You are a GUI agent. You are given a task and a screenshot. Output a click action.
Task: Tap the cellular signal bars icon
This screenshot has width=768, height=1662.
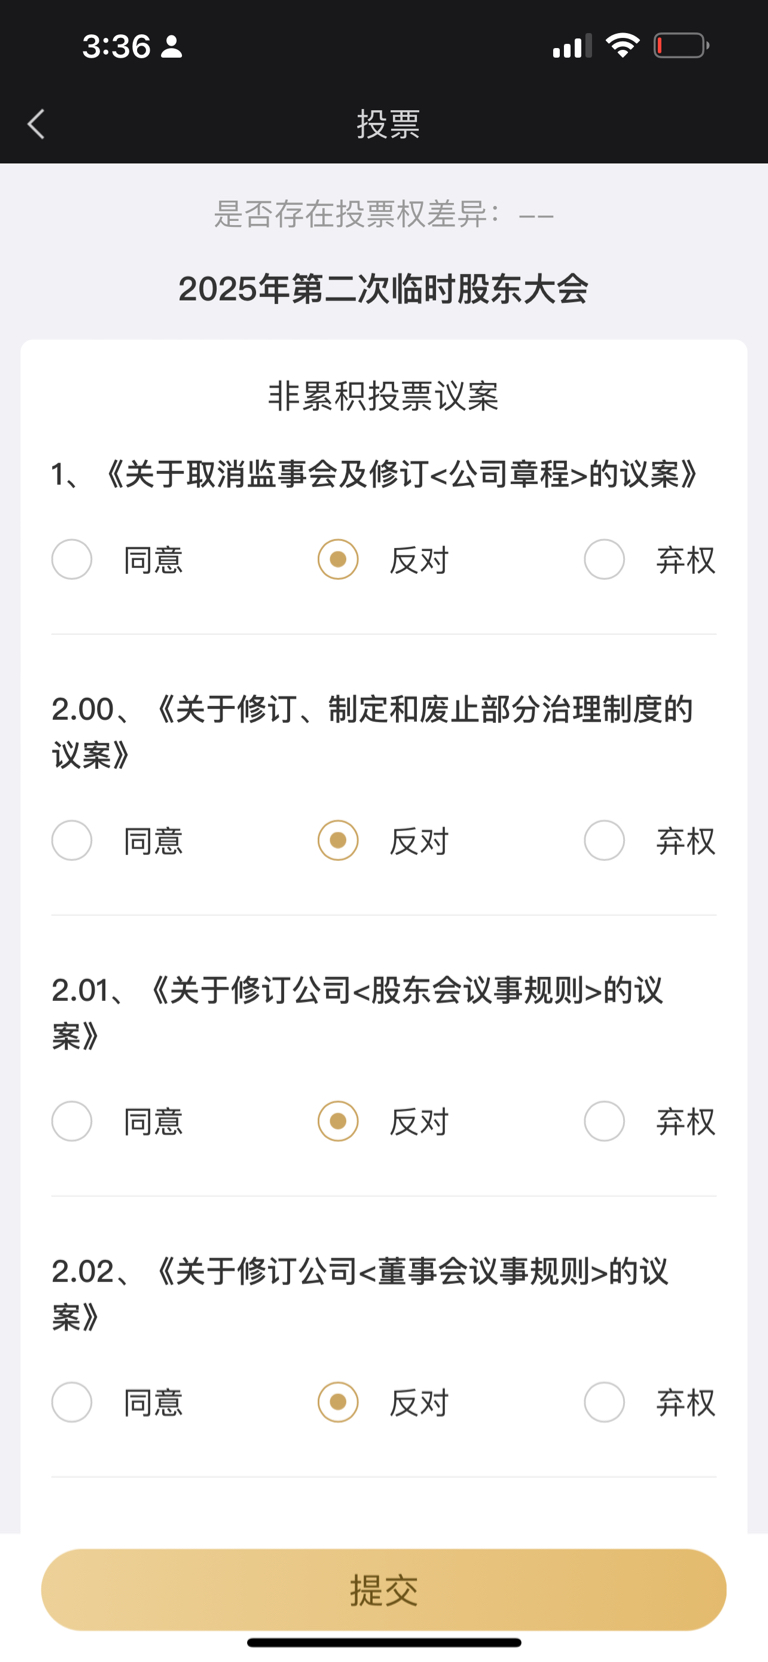pyautogui.click(x=572, y=46)
